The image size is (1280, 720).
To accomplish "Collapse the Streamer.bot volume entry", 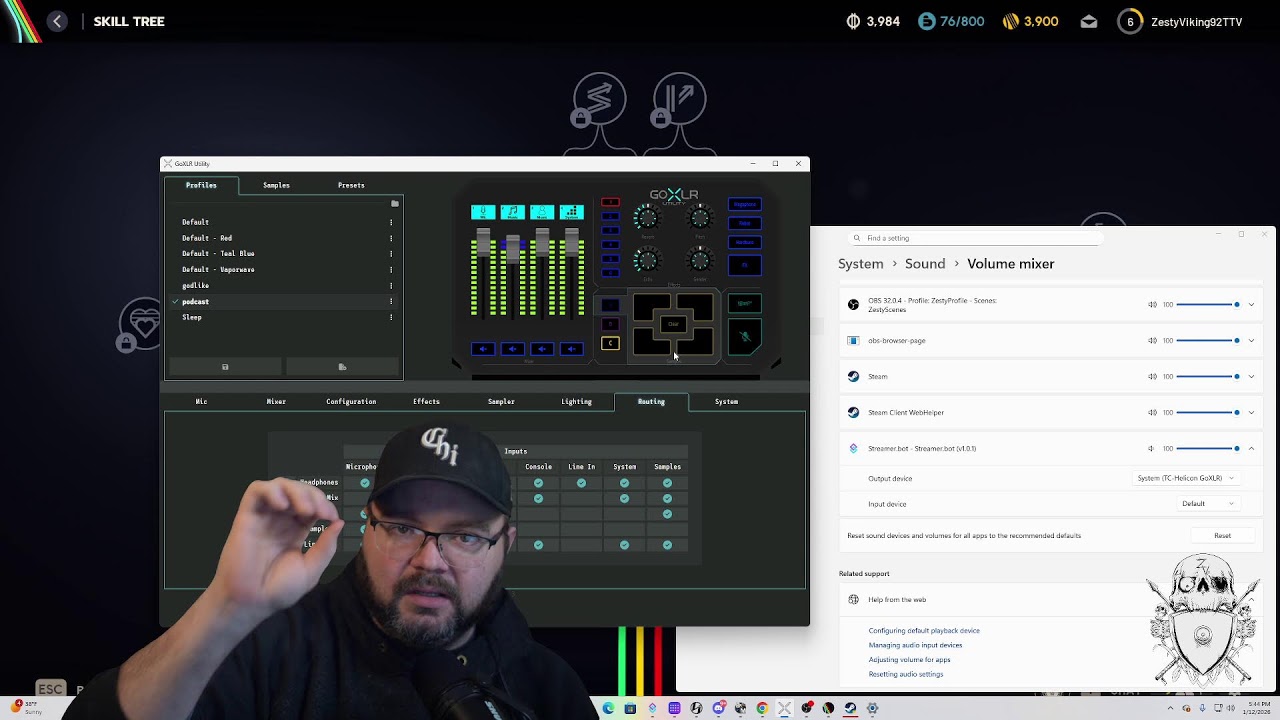I will coord(1251,448).
